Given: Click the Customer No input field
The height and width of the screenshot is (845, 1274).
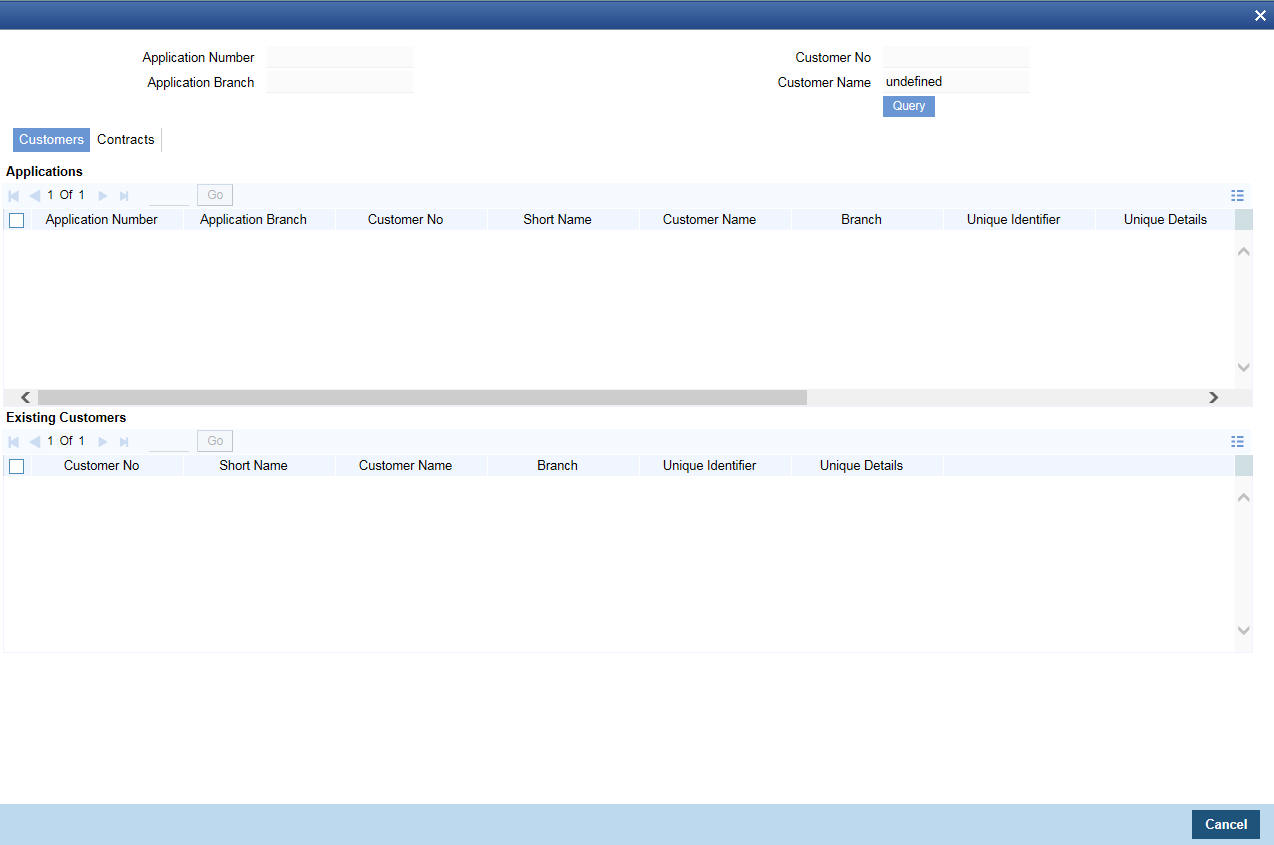Looking at the screenshot, I should pos(956,57).
